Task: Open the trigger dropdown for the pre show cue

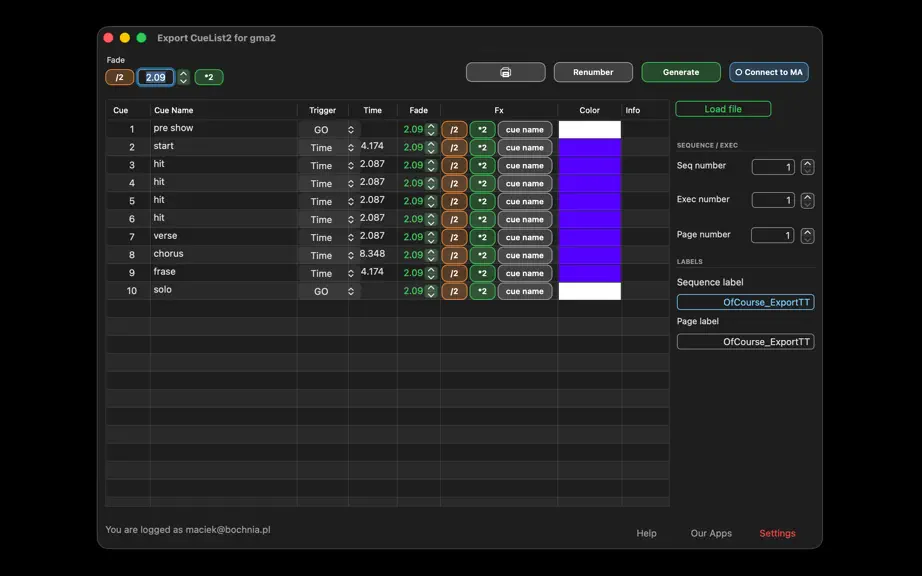Action: click(x=329, y=130)
